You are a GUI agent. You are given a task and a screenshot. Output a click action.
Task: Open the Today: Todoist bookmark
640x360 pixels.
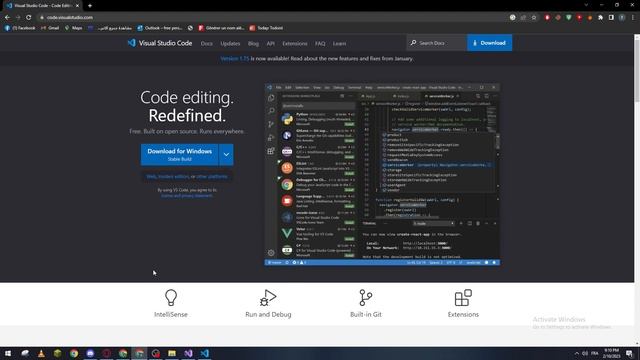267,28
